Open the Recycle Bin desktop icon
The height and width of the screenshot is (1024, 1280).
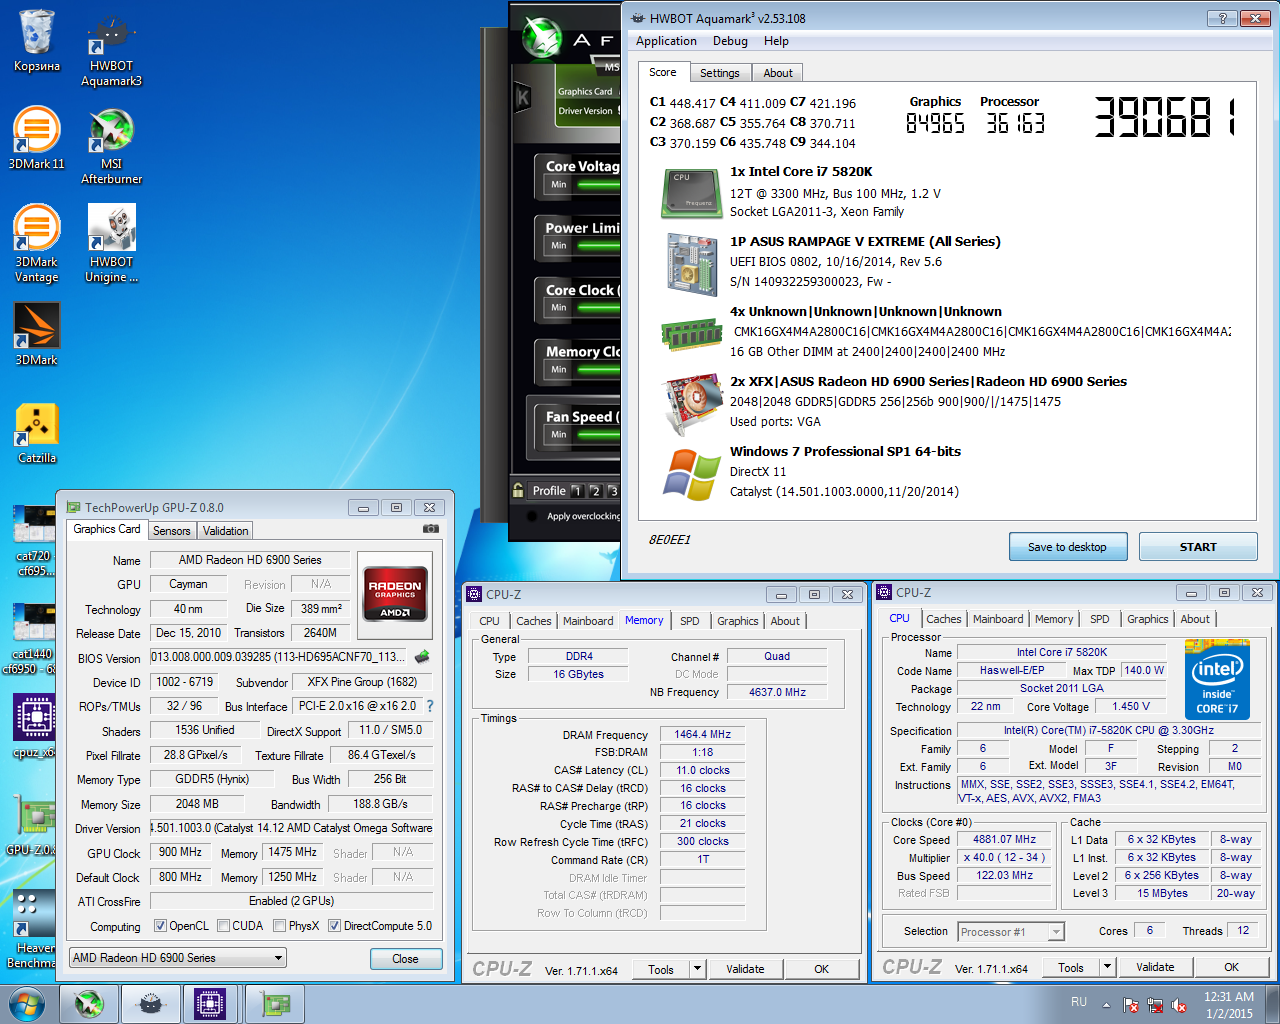coord(37,42)
